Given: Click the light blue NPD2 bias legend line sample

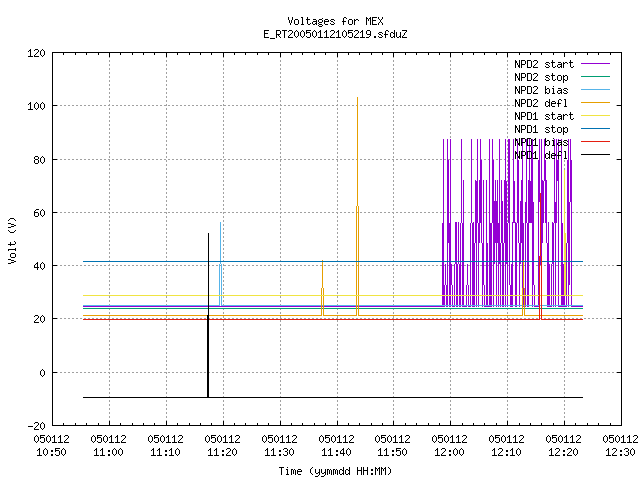Looking at the screenshot, I should (595, 89).
